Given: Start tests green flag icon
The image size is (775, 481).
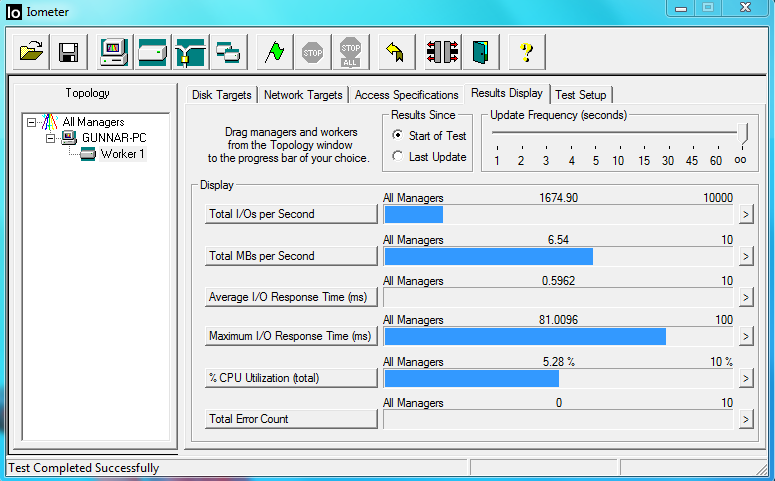Looking at the screenshot, I should click(x=274, y=52).
